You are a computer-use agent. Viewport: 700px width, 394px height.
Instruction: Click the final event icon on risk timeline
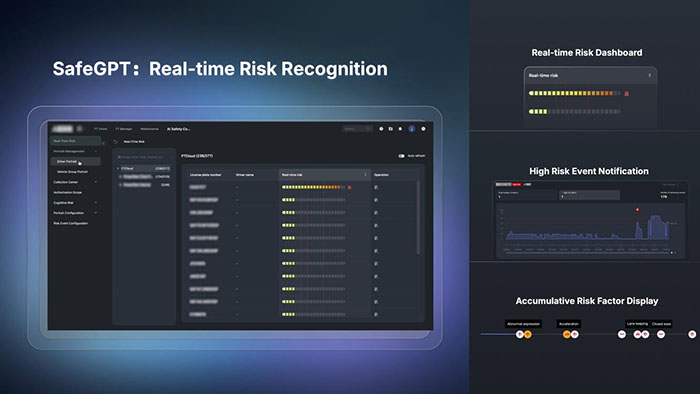(x=692, y=334)
